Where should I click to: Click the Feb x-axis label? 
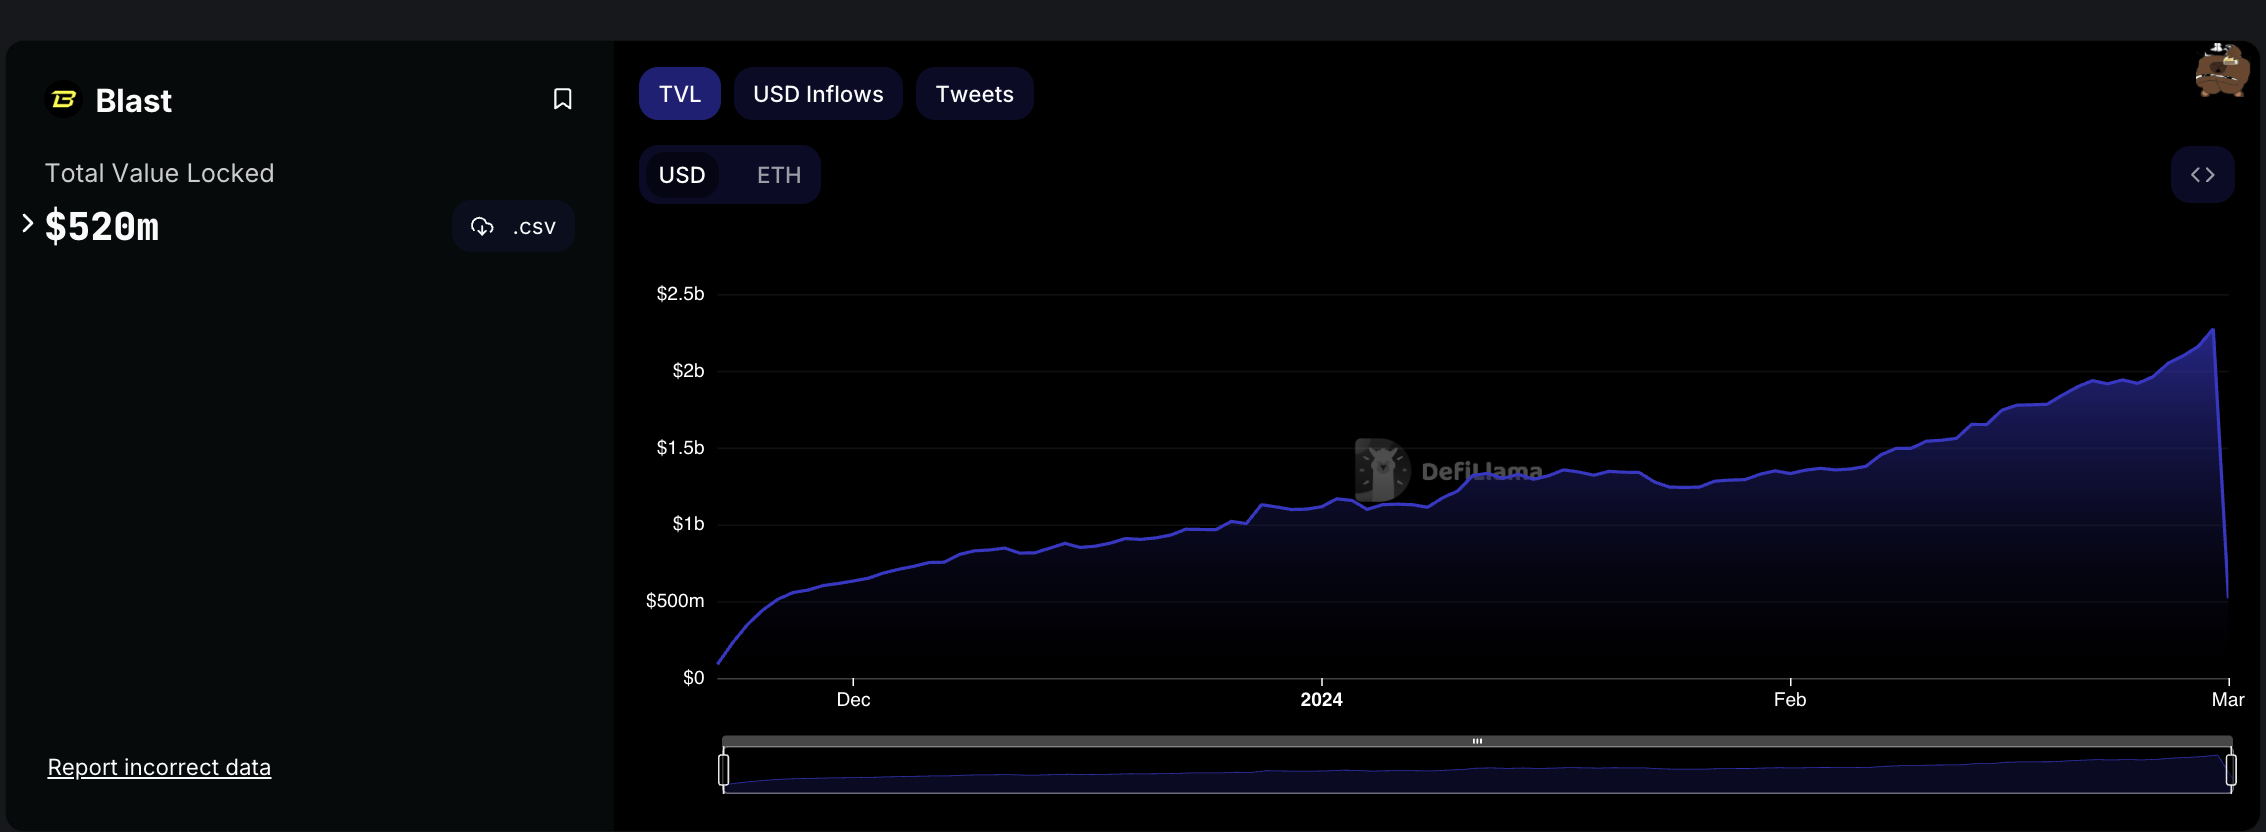[x=1790, y=700]
